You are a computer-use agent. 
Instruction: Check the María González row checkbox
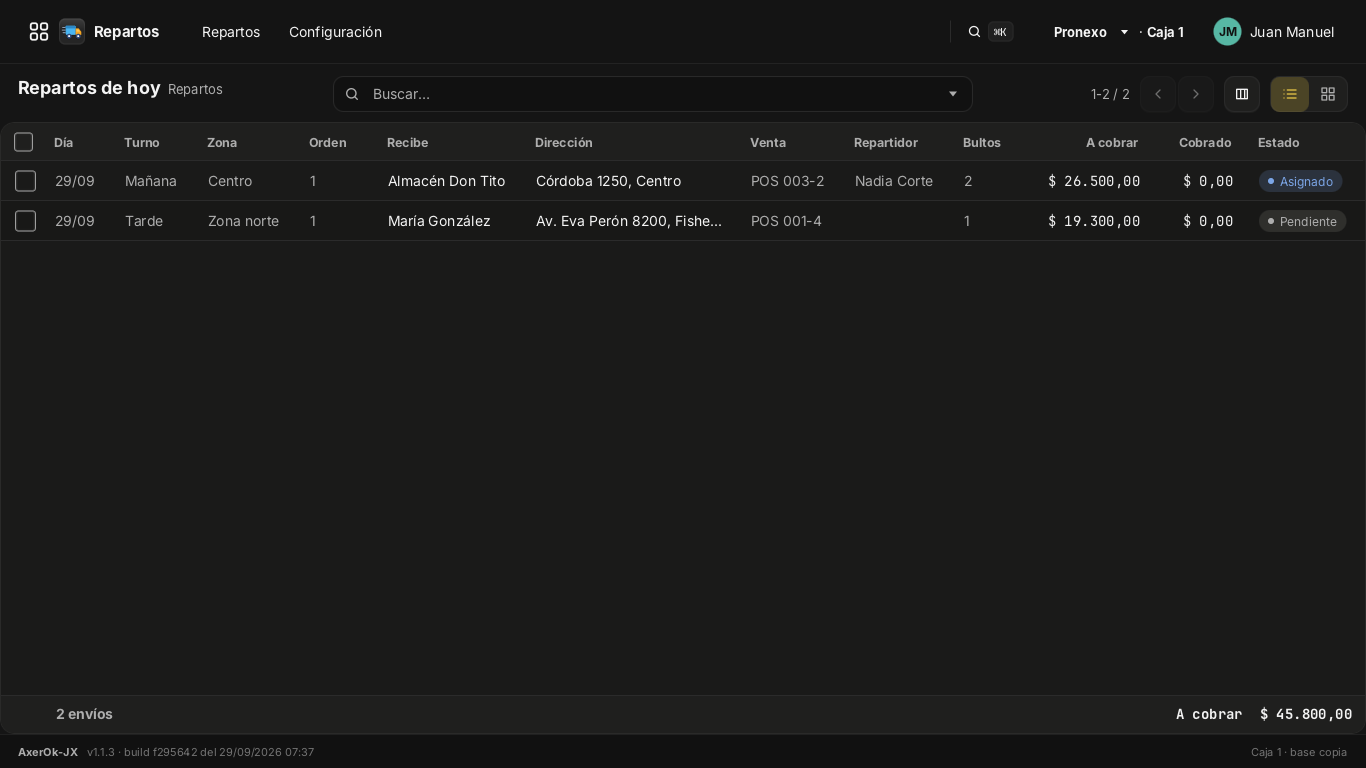(x=26, y=221)
